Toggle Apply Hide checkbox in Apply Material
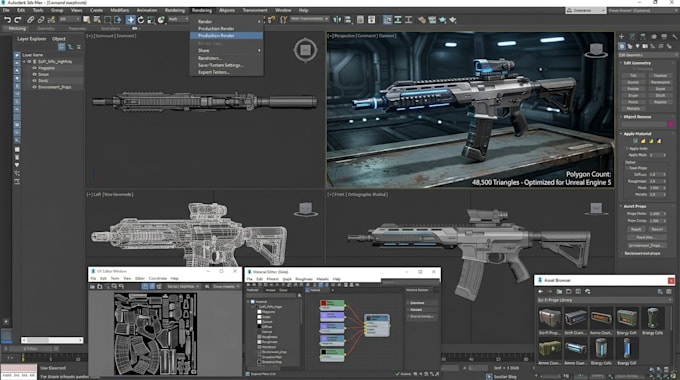This screenshot has height=380, width=680. [x=627, y=148]
